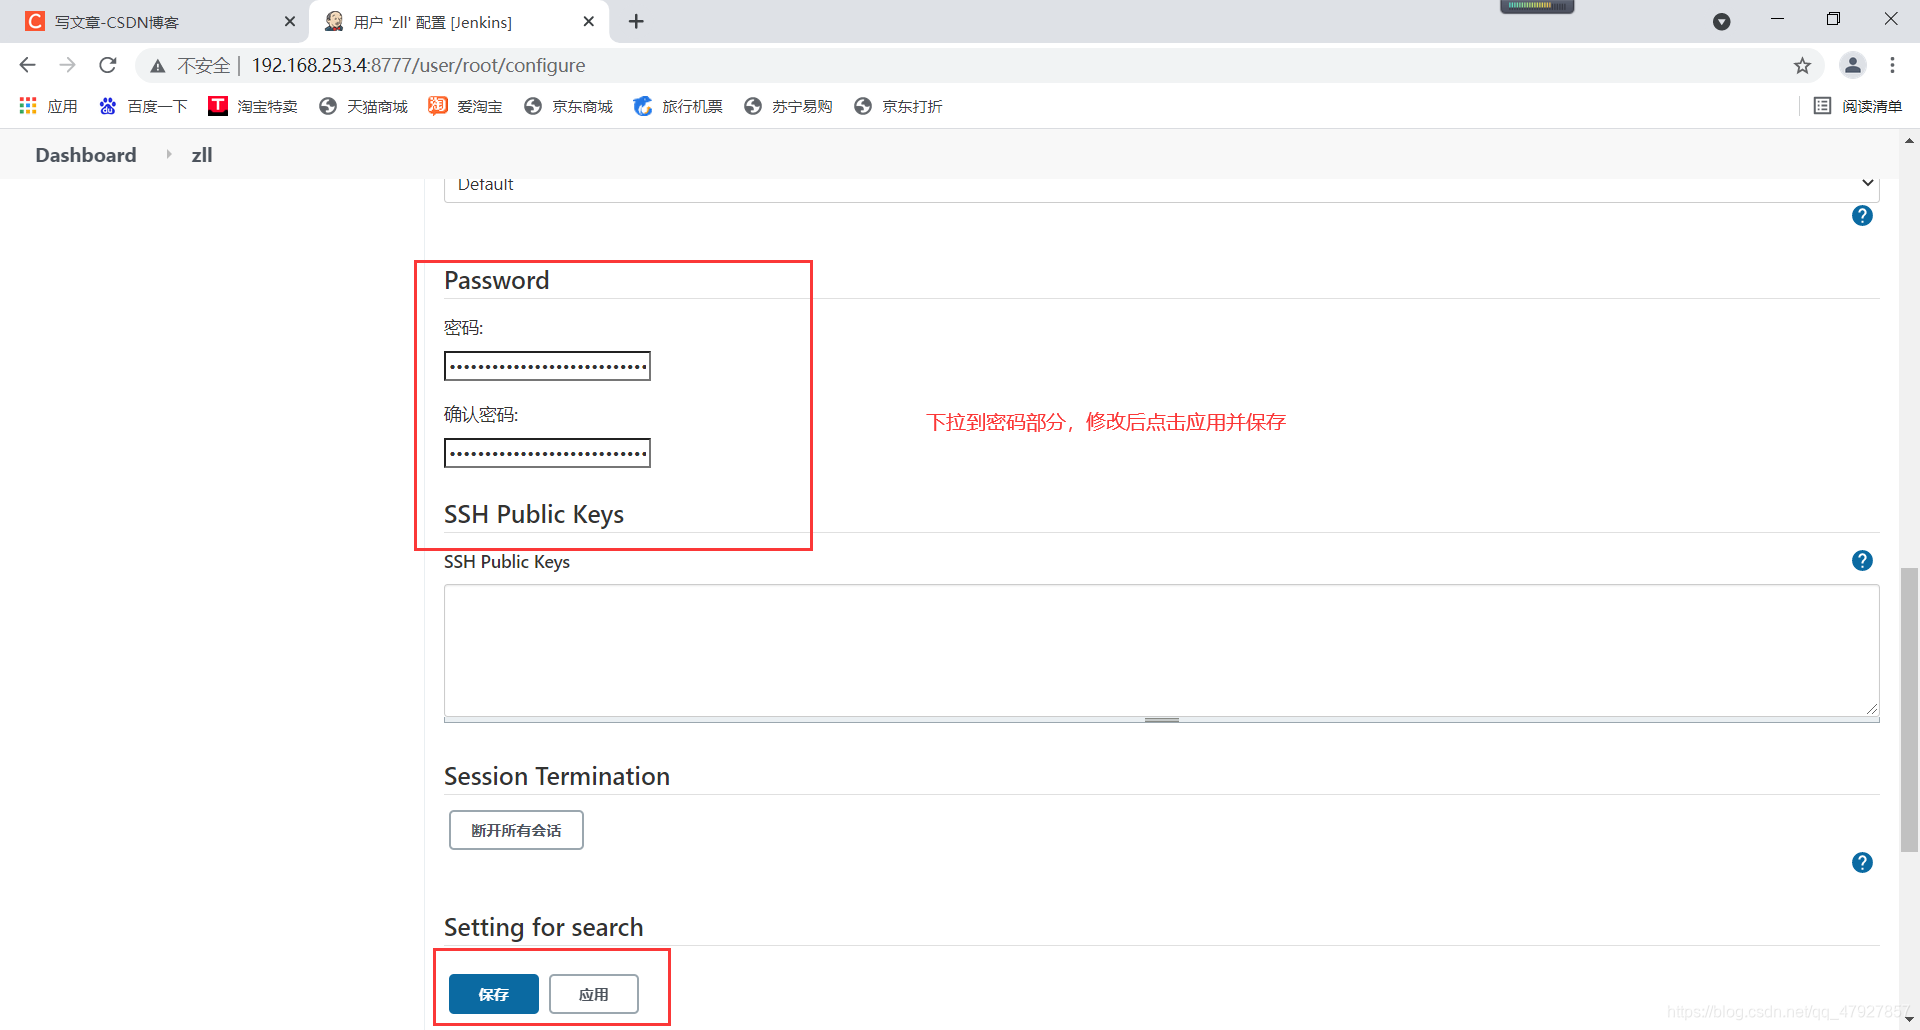1920x1030 pixels.
Task: Open the 百度一下 bookmark
Action: [143, 106]
